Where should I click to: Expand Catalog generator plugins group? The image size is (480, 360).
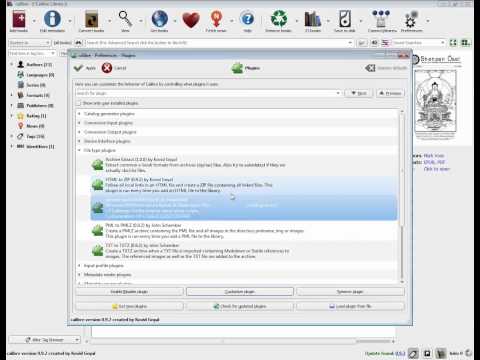coord(80,114)
